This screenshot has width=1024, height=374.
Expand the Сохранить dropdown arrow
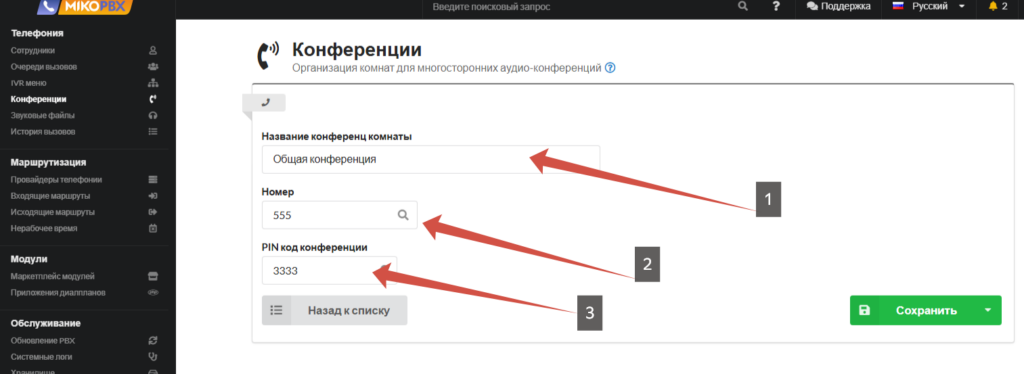pyautogui.click(x=987, y=311)
